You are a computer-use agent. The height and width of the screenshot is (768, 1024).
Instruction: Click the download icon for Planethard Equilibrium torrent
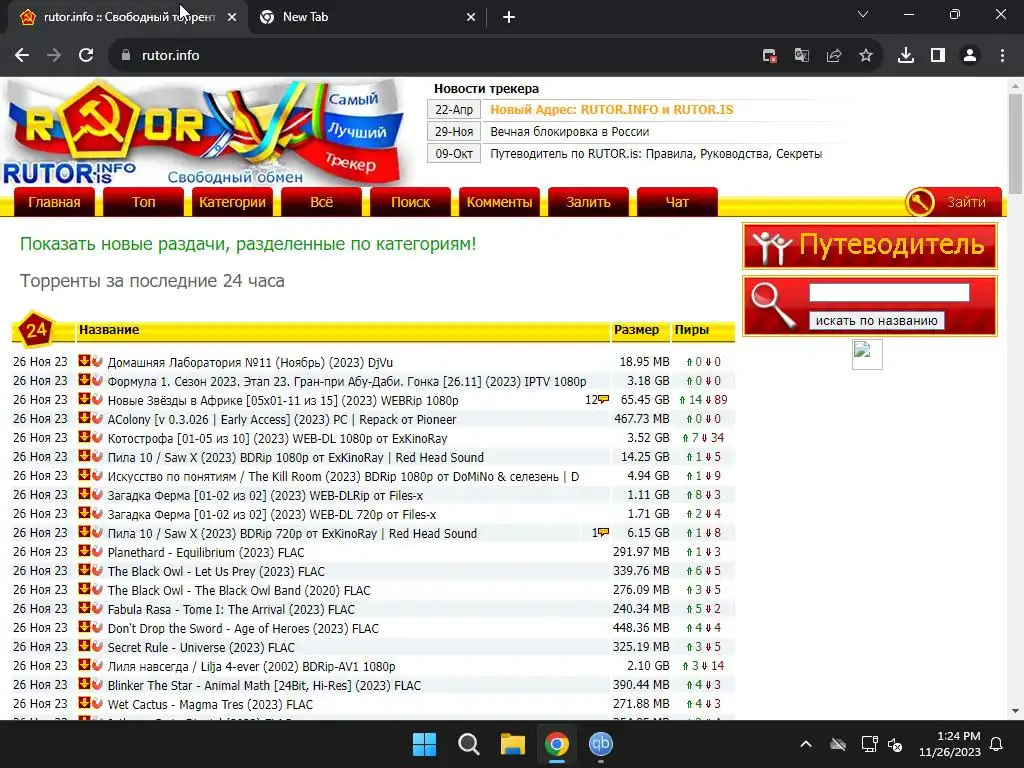point(84,551)
